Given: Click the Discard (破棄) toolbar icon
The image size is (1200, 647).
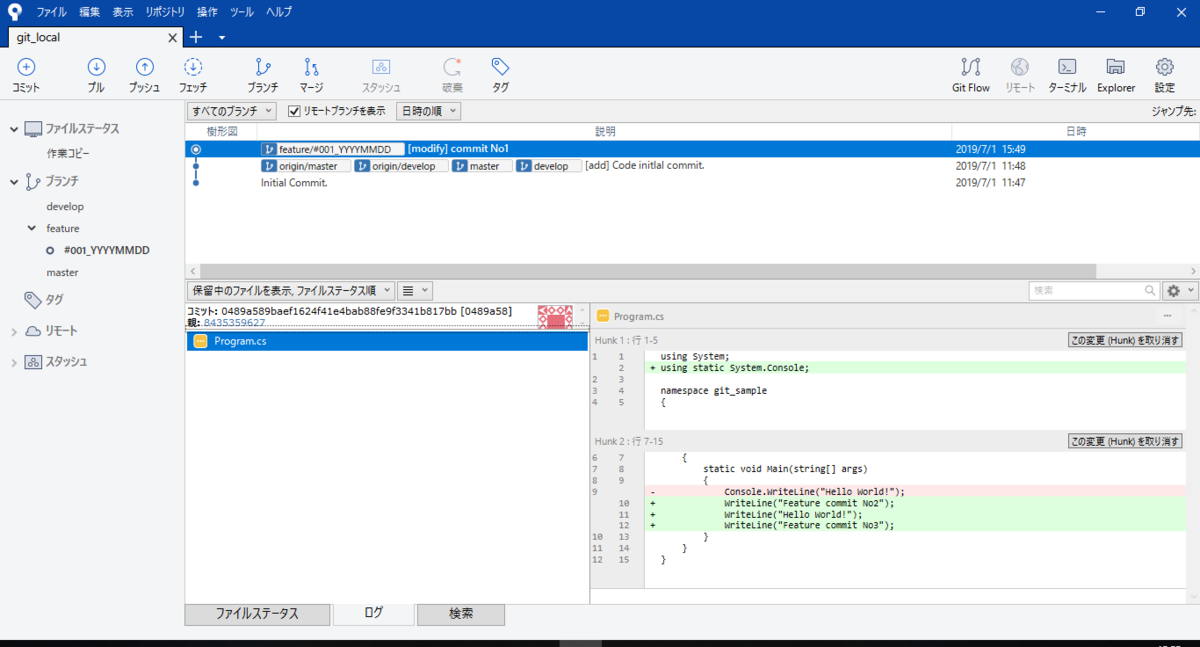Looking at the screenshot, I should point(452,67).
